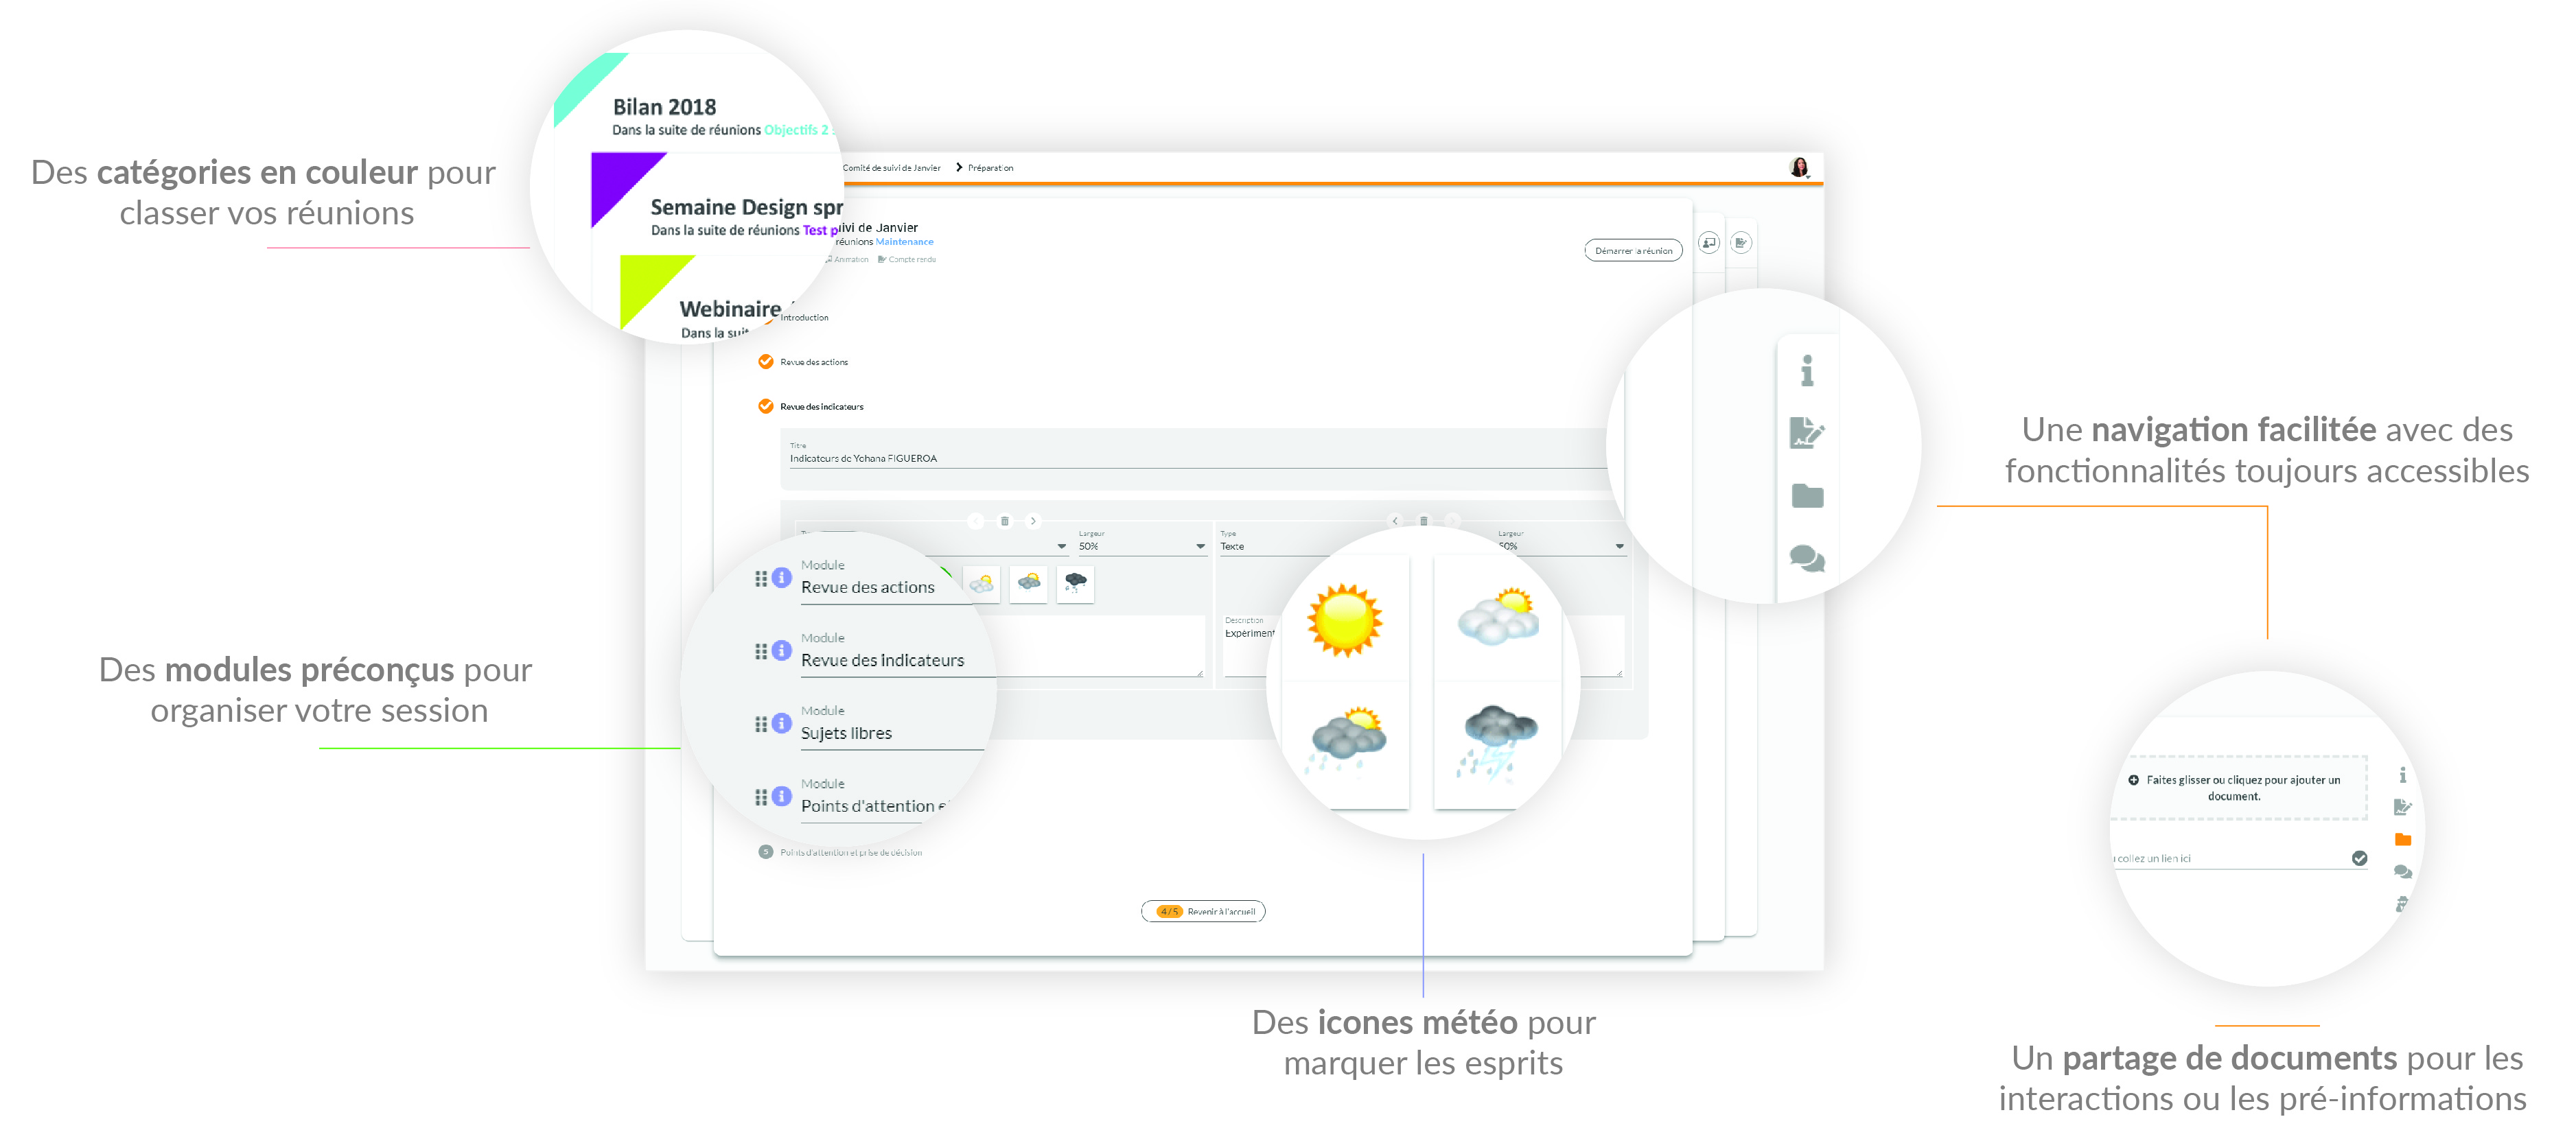Click the info icon beside the document drop zone
The width and height of the screenshot is (2576, 1141).
click(x=2402, y=775)
